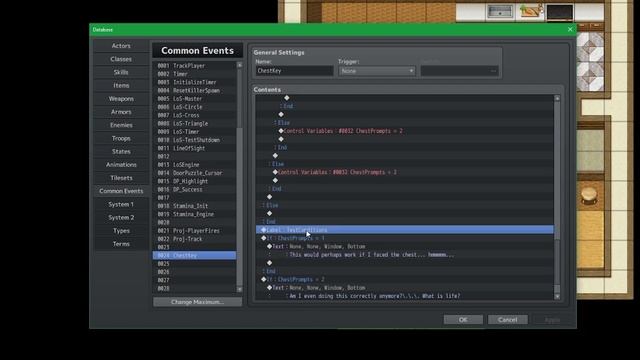Go to the Troops tab

point(121,138)
